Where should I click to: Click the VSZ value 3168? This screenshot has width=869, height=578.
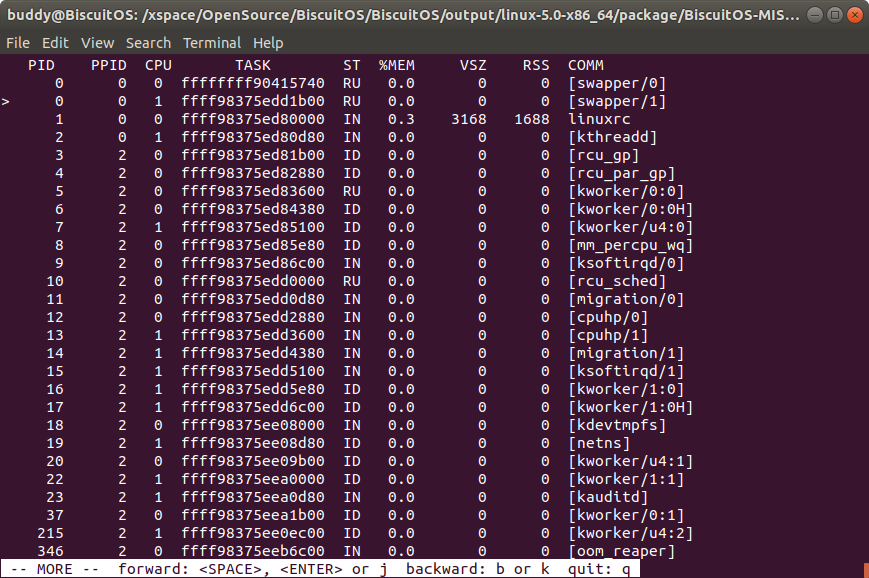[468, 119]
